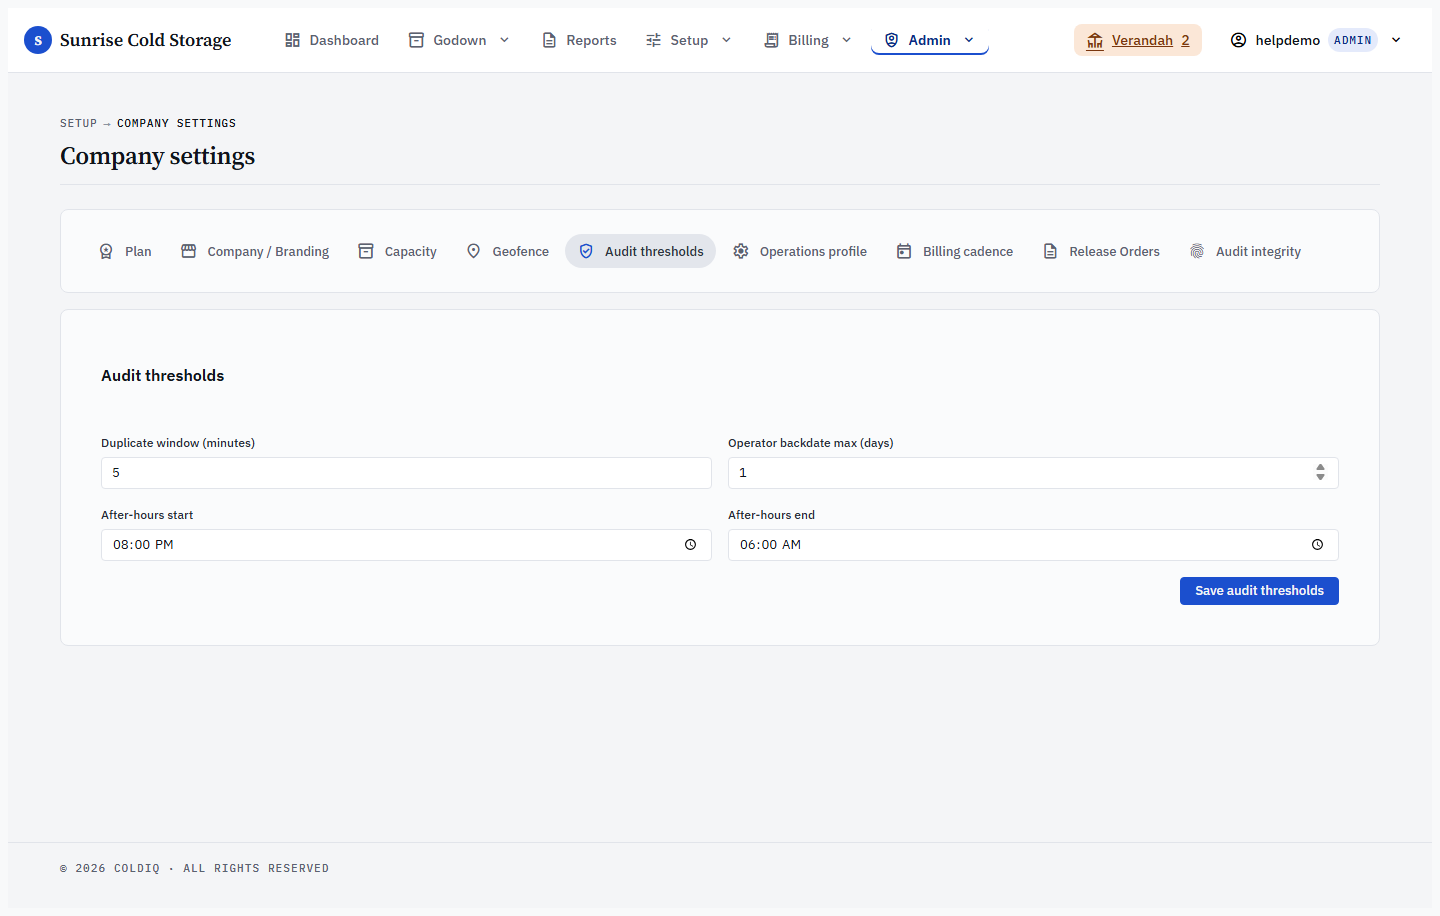
Task: Click the Operations profile gear icon
Action: tap(741, 251)
